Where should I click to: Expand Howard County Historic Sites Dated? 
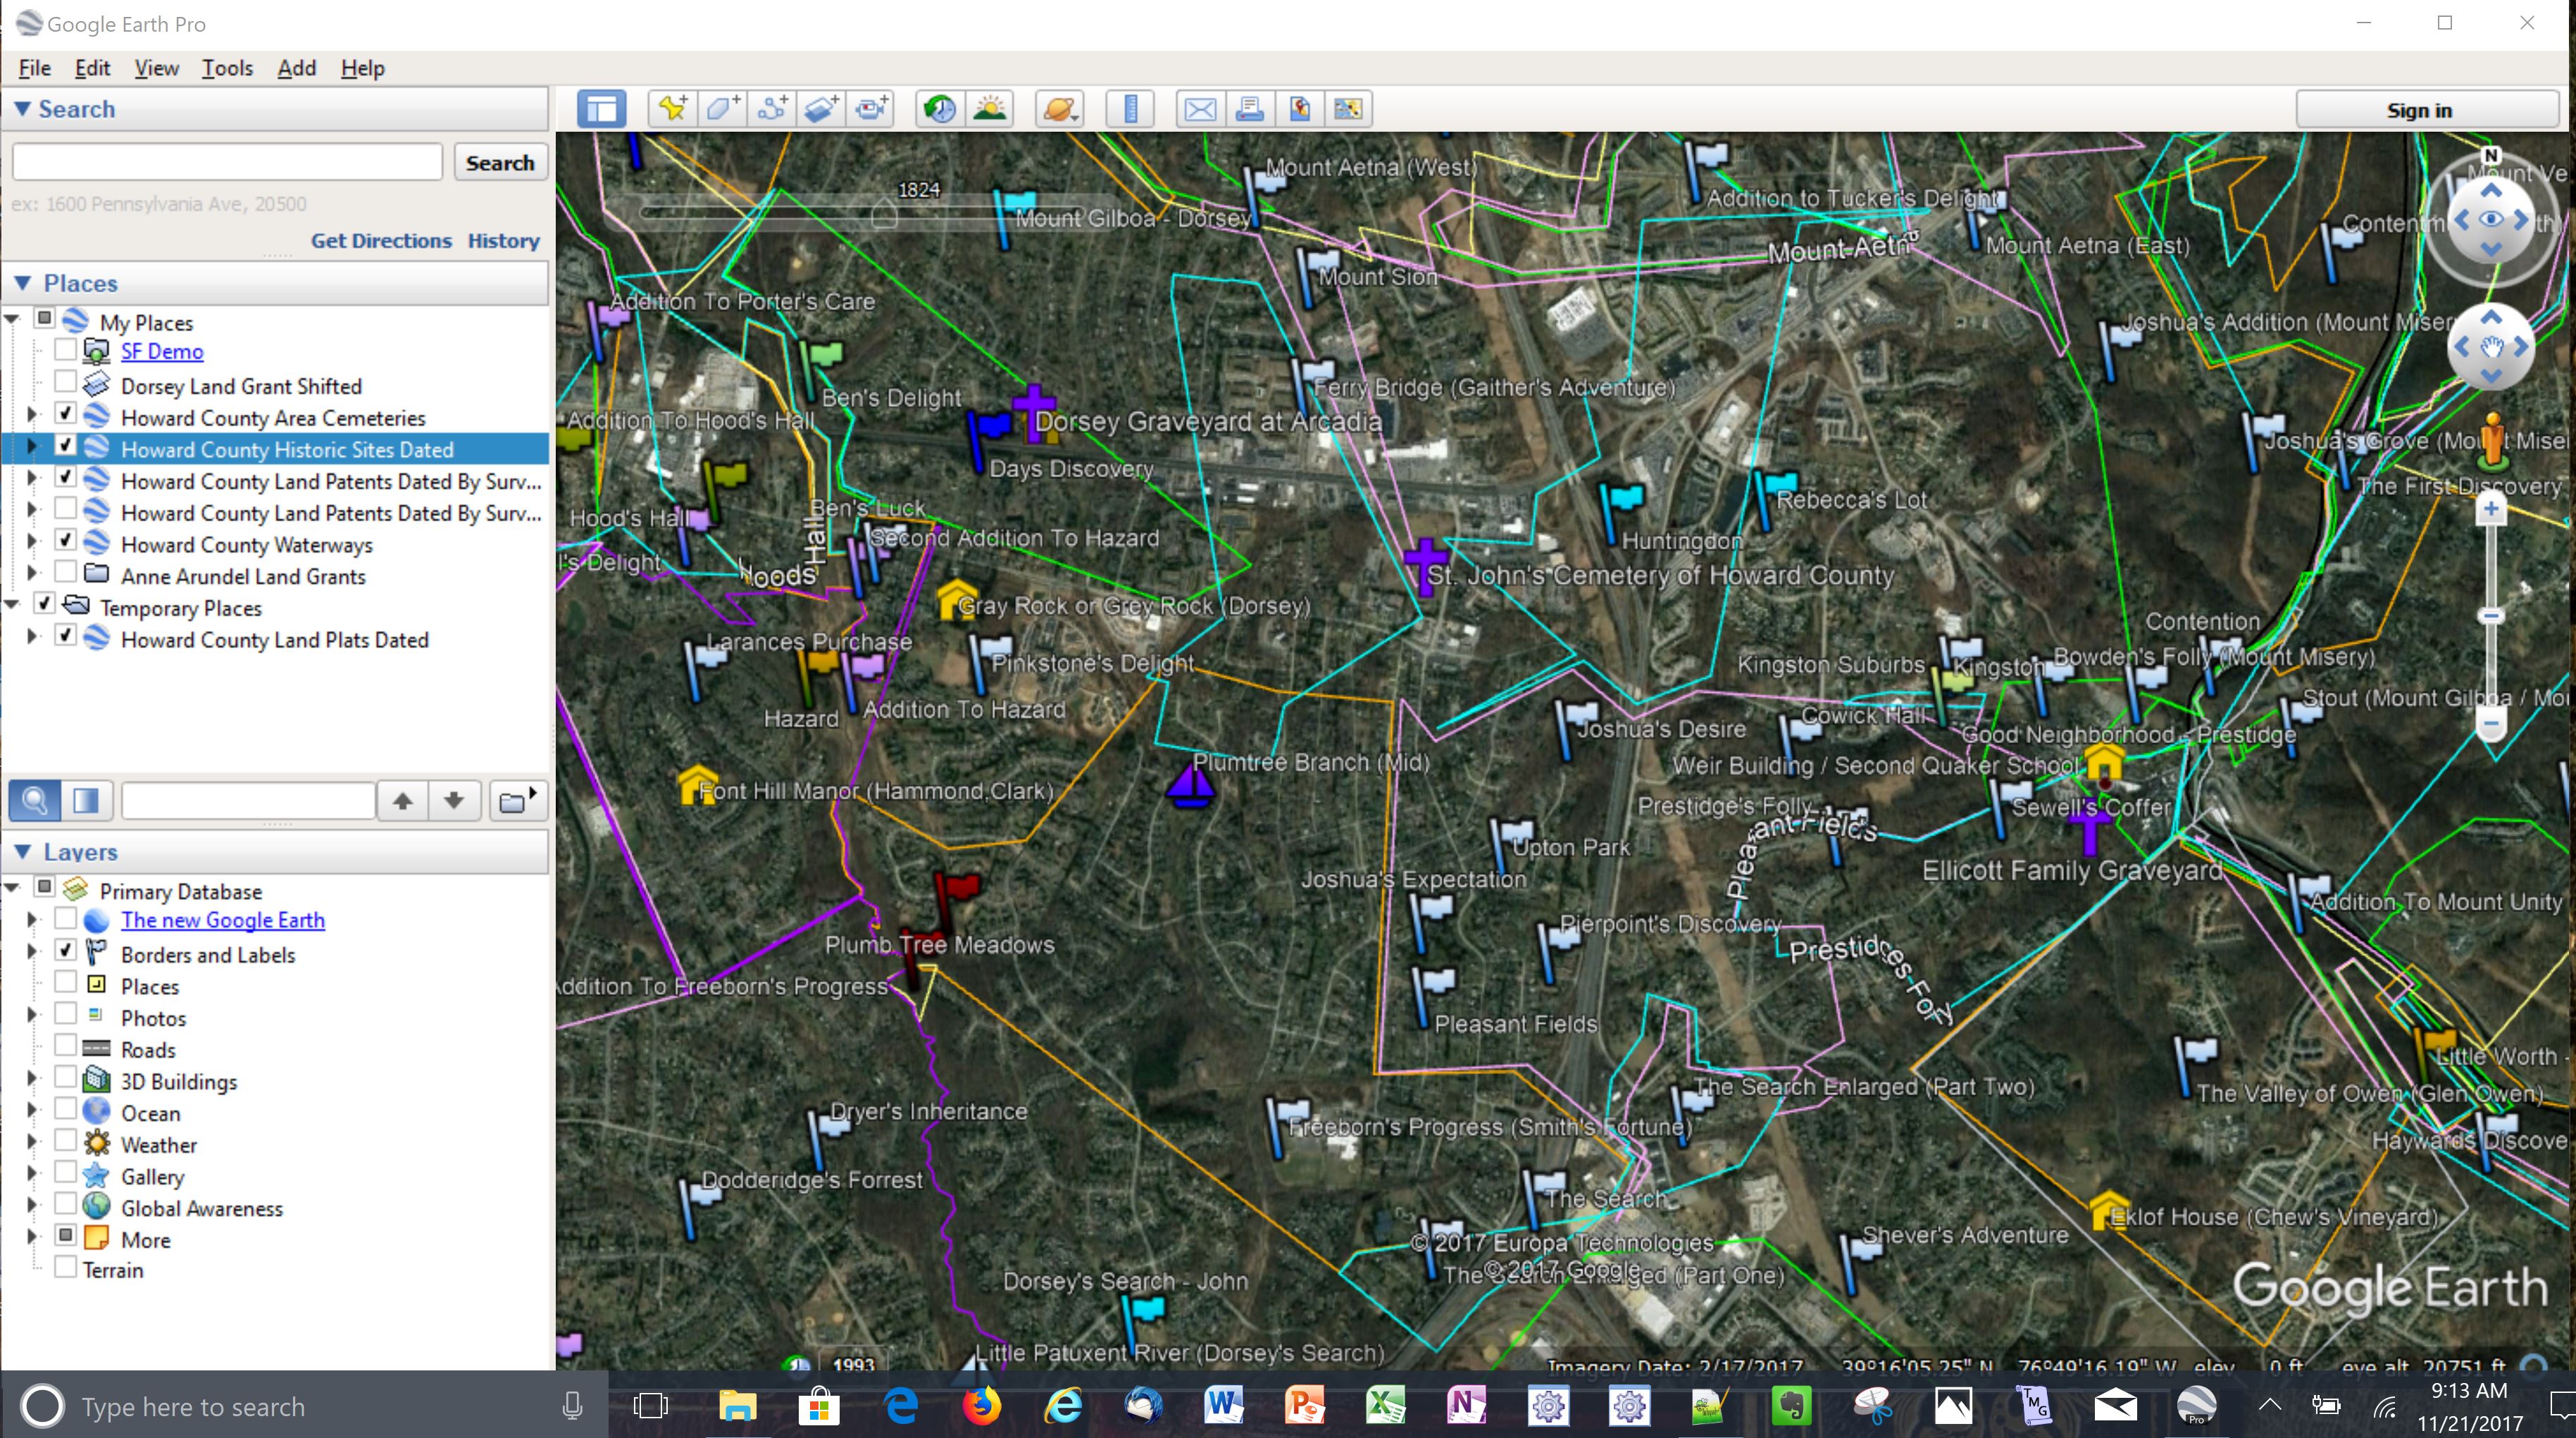click(x=32, y=446)
